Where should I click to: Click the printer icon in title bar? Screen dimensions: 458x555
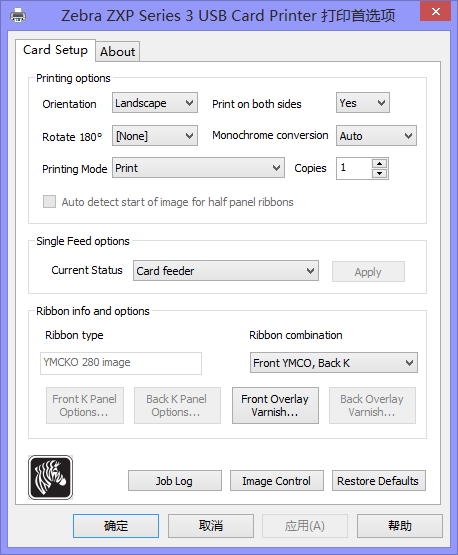(x=18, y=16)
